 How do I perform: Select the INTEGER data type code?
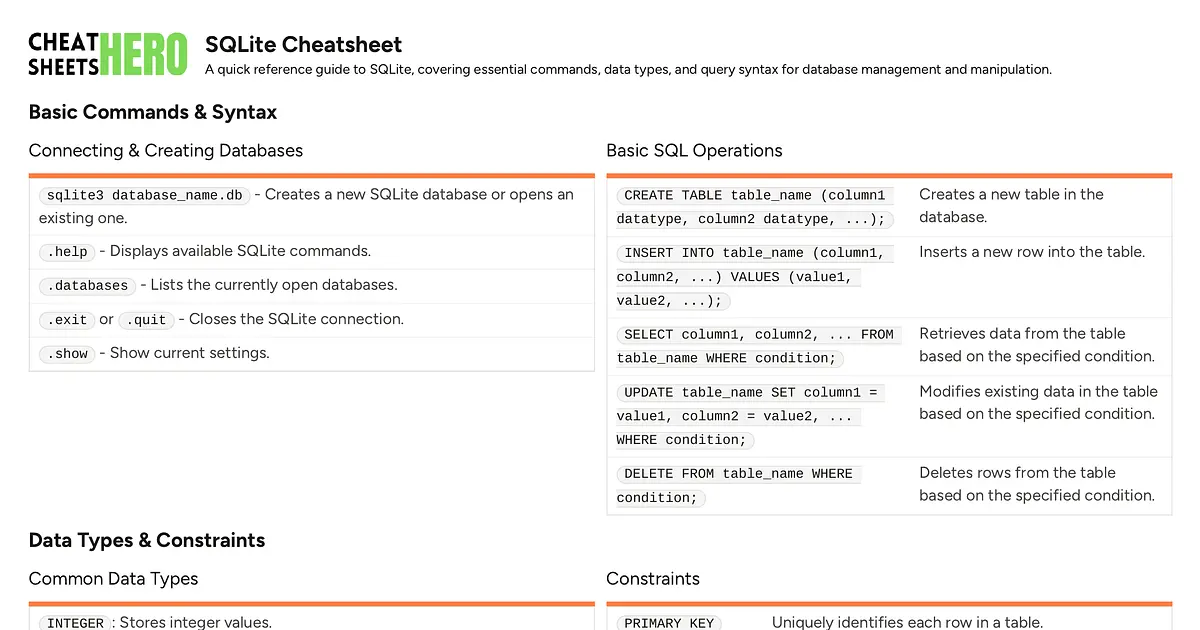[76, 623]
